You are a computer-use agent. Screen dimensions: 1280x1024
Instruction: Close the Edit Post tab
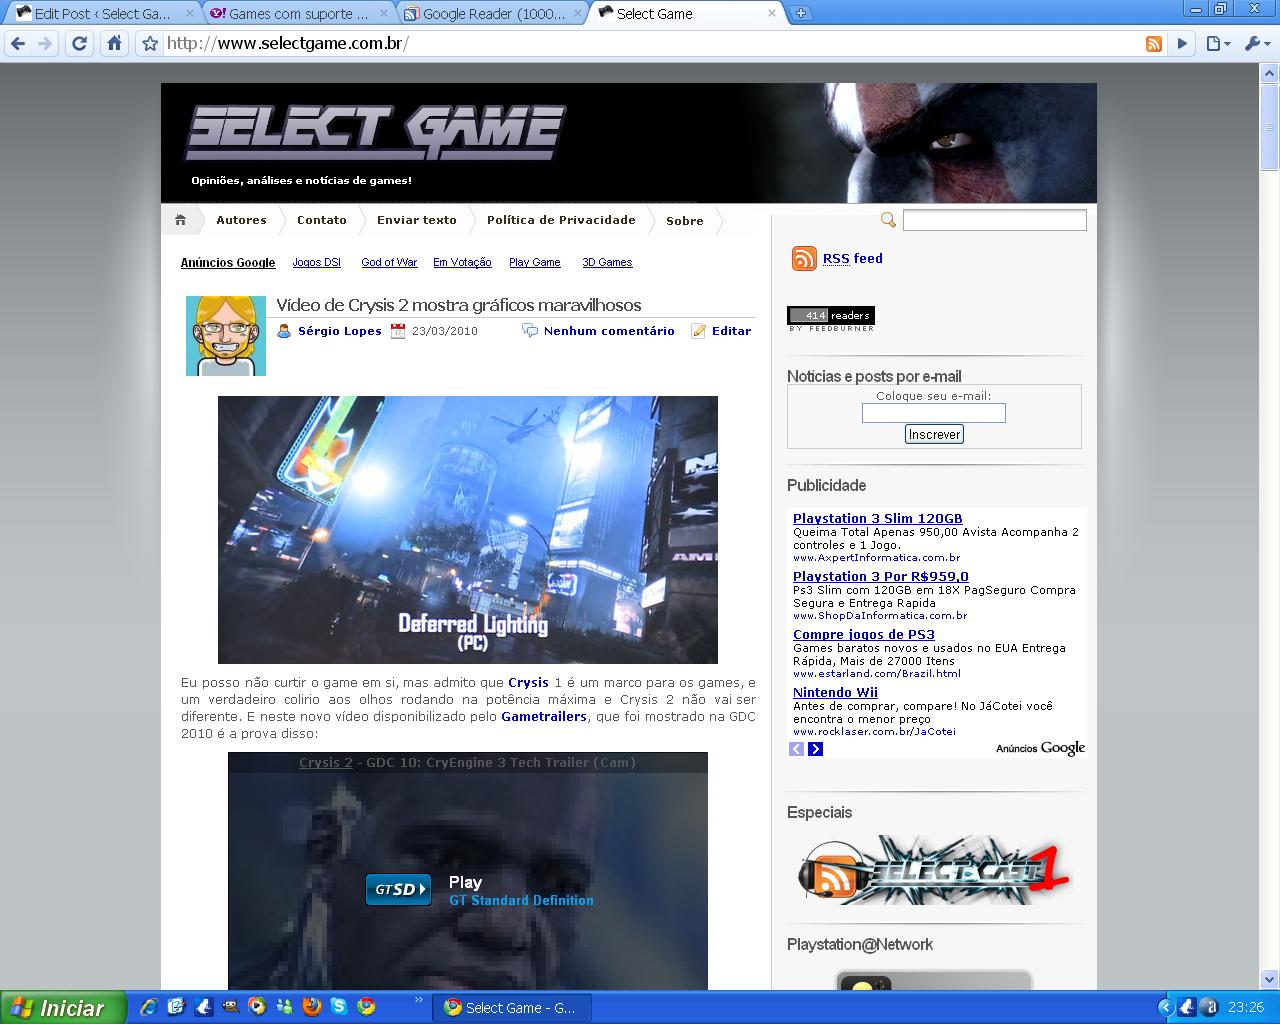pos(189,14)
